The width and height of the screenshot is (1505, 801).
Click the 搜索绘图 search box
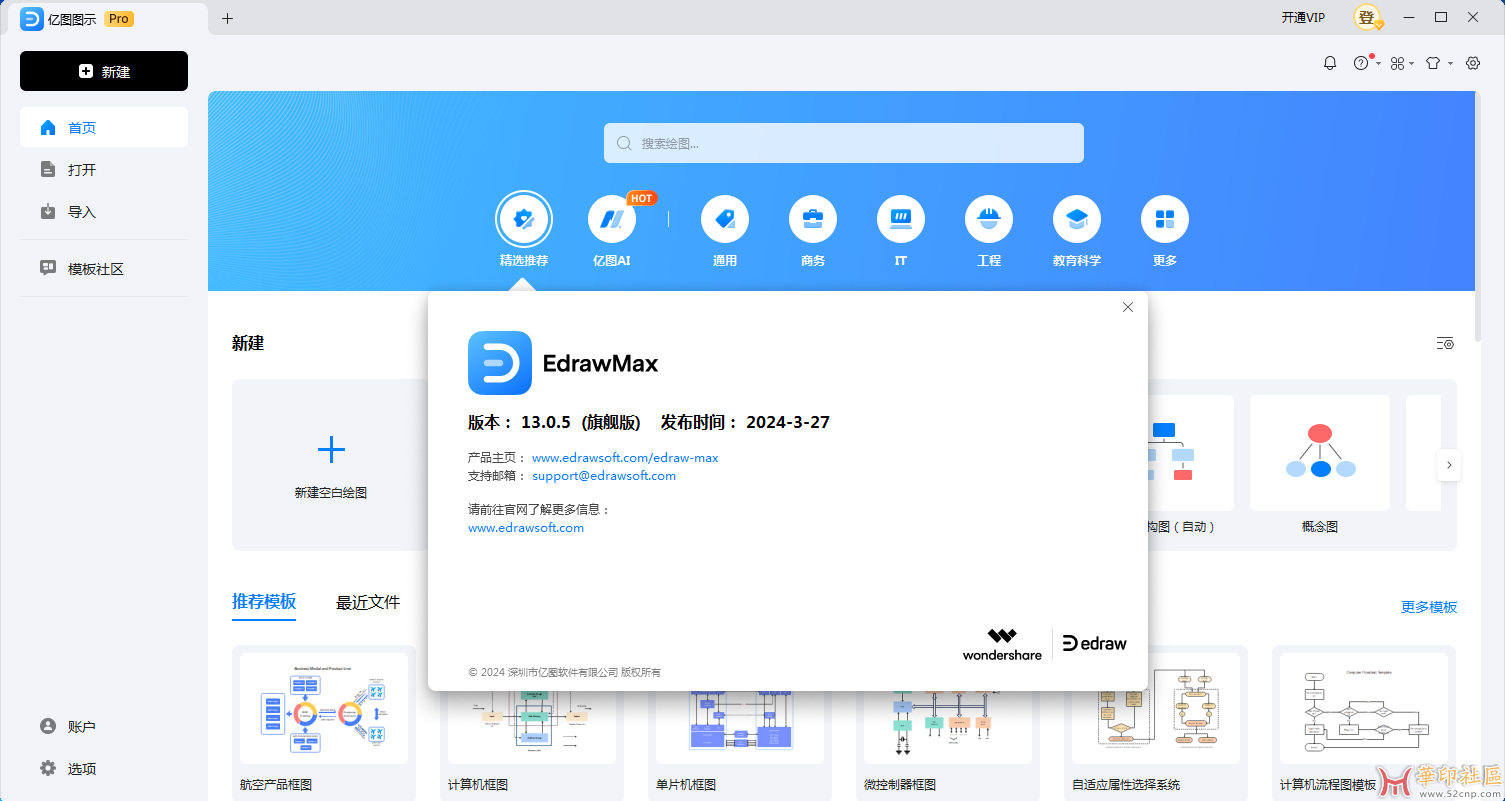[842, 142]
